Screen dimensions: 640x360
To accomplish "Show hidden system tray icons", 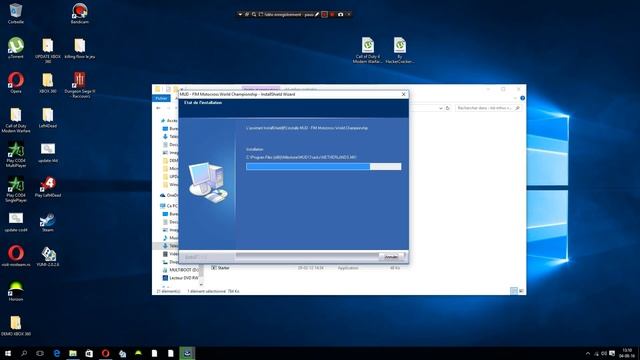I will coord(588,353).
